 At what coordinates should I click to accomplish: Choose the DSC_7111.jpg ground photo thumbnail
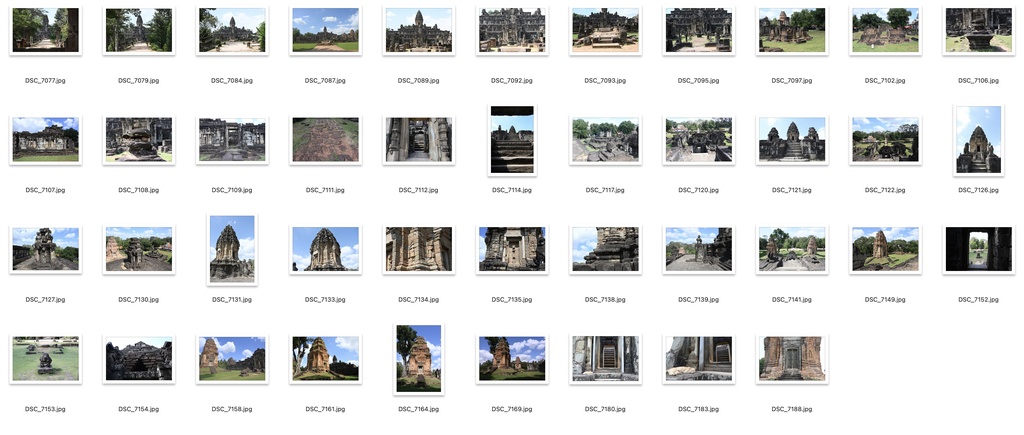tap(325, 140)
